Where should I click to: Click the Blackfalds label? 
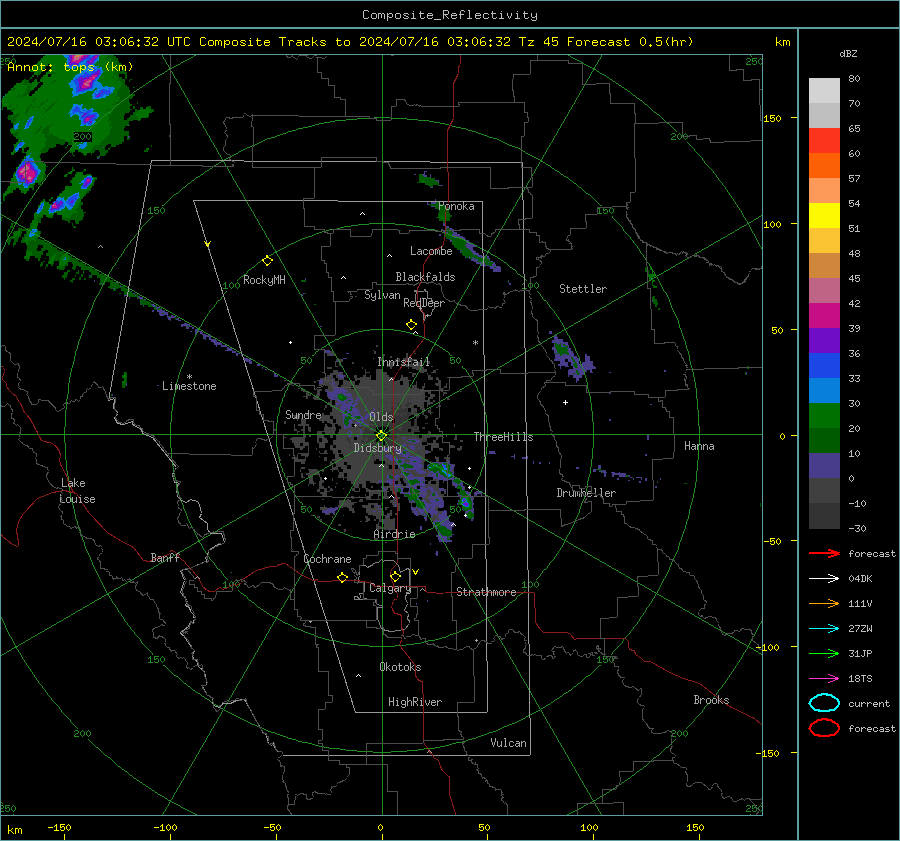point(425,277)
